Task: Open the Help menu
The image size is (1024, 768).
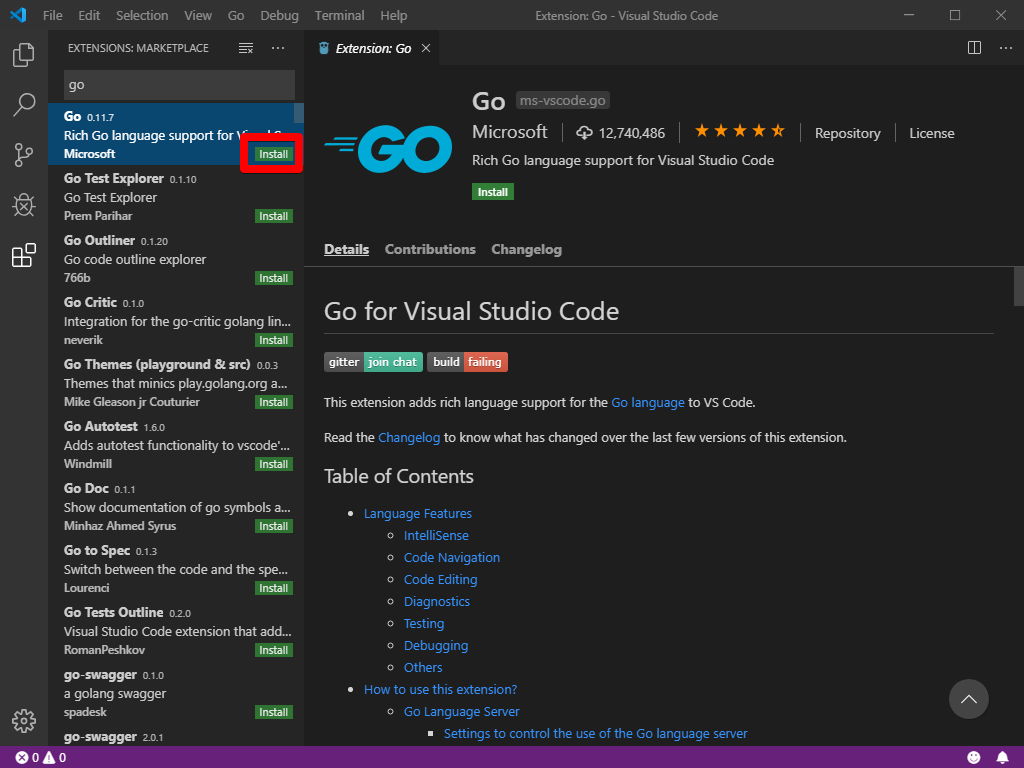Action: (x=394, y=15)
